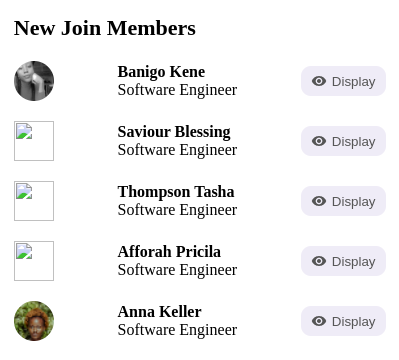
Task: Click the eye icon in Saviour Blessing's row
Action: [x=319, y=141]
